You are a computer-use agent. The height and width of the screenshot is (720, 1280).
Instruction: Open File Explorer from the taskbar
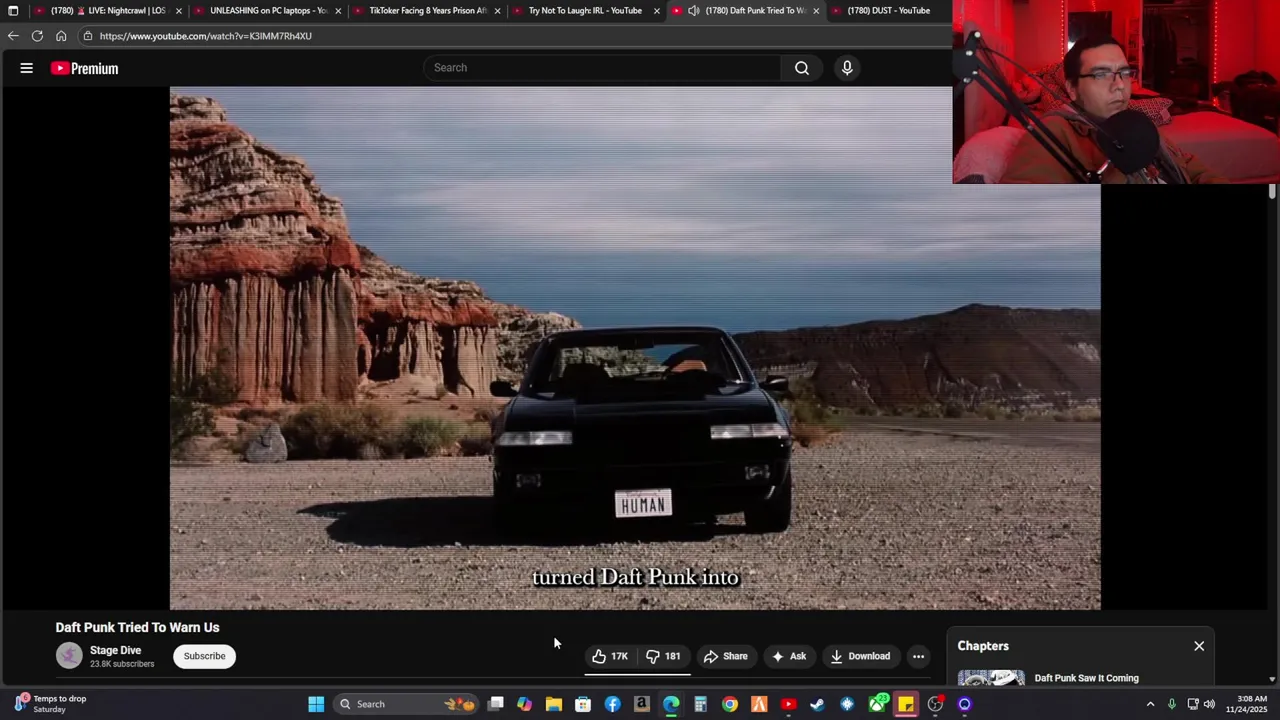click(554, 704)
